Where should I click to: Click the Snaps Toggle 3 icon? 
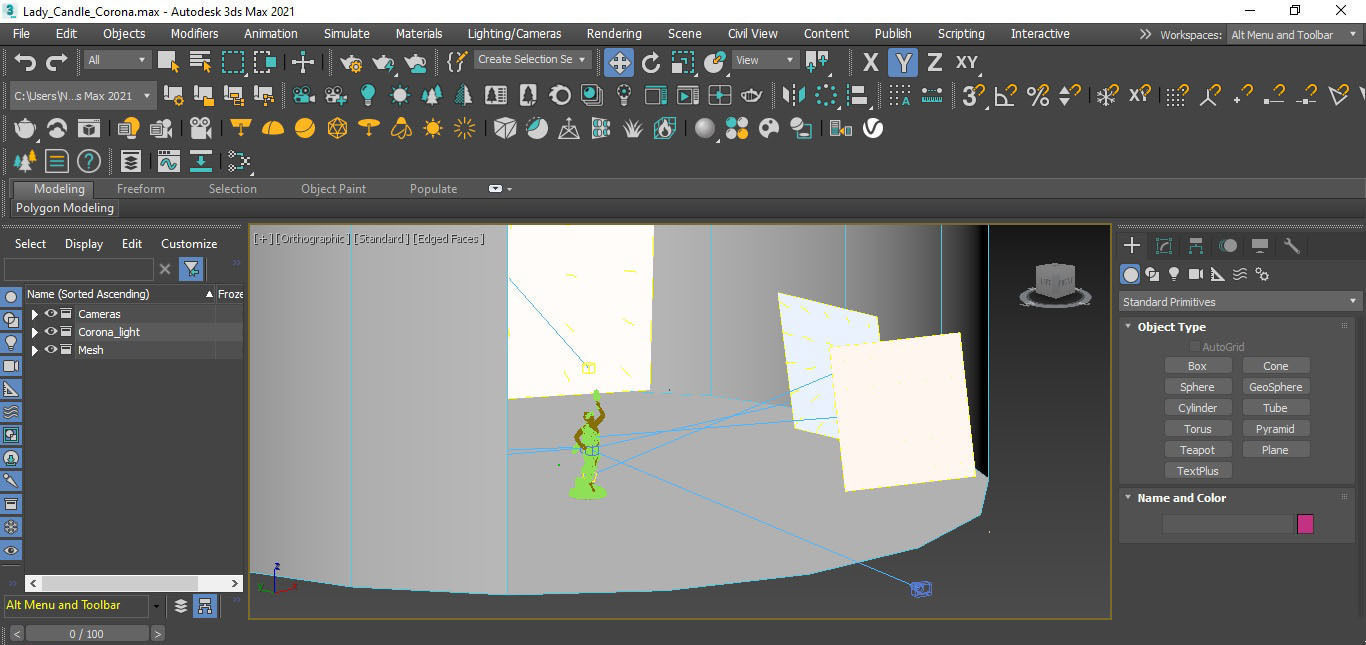(x=972, y=96)
